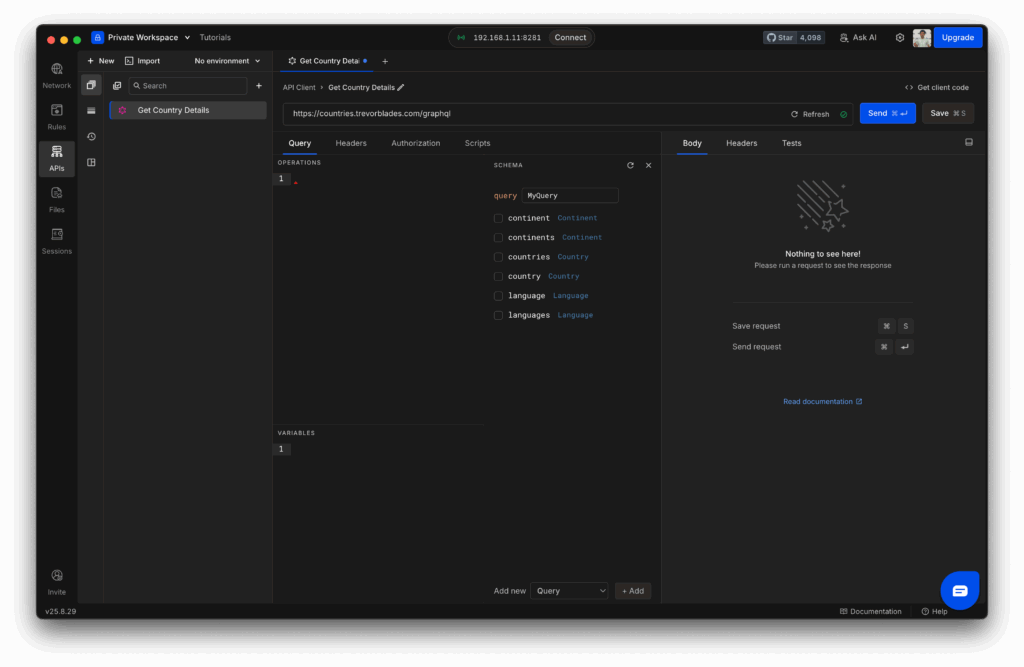The width and height of the screenshot is (1024, 667).
Task: Click the history clock icon
Action: [x=91, y=136]
